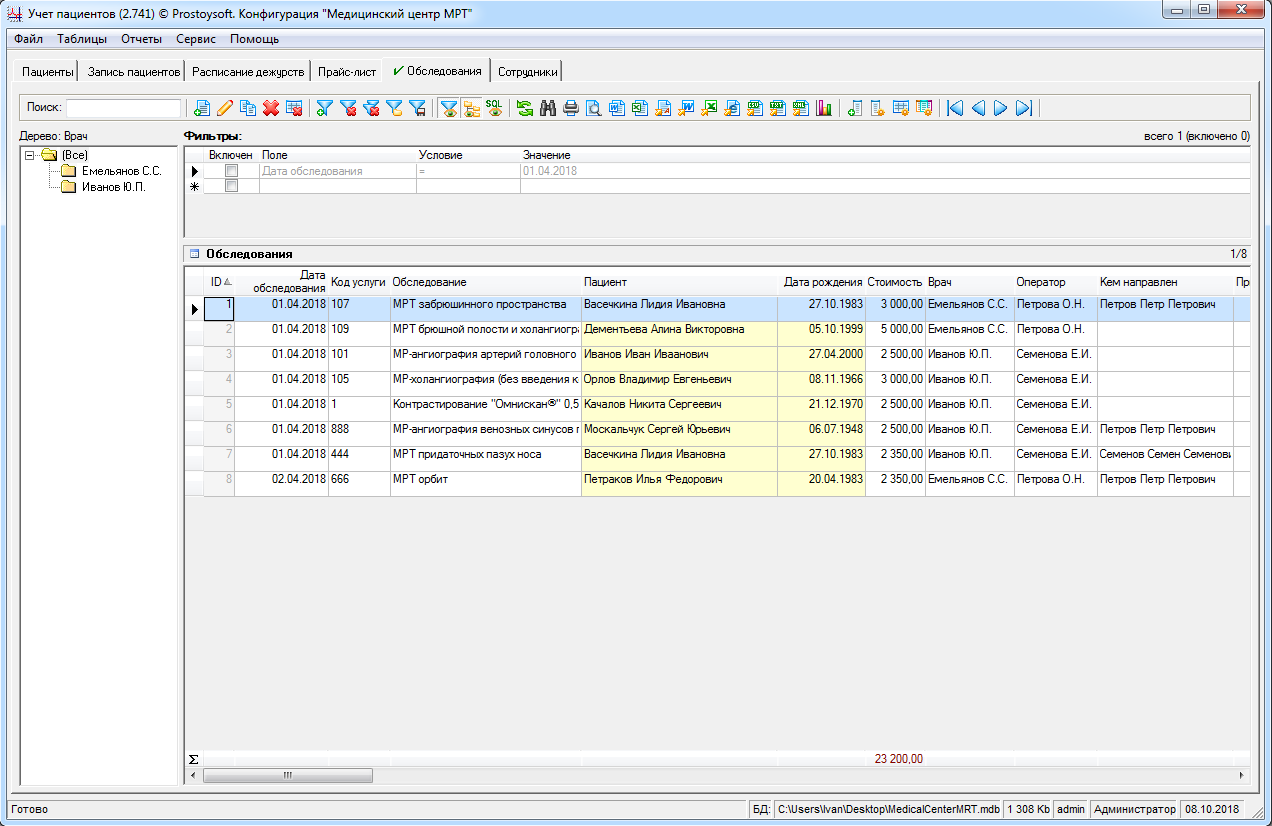Open the Отчеты menu
The width and height of the screenshot is (1272, 826).
142,39
